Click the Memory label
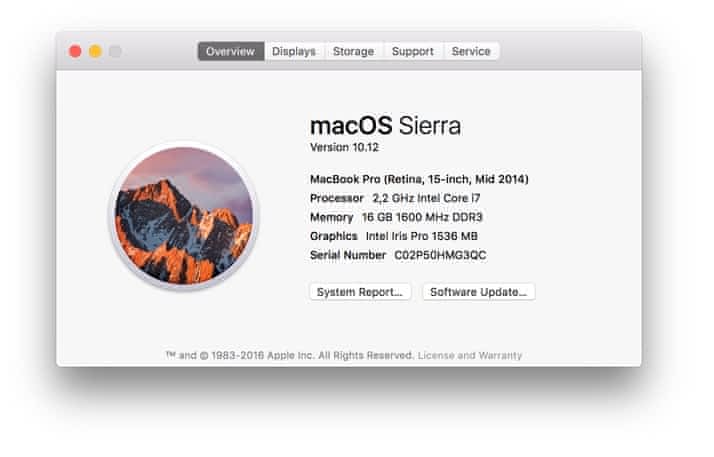Screen dimensions: 714x457 click(332, 217)
